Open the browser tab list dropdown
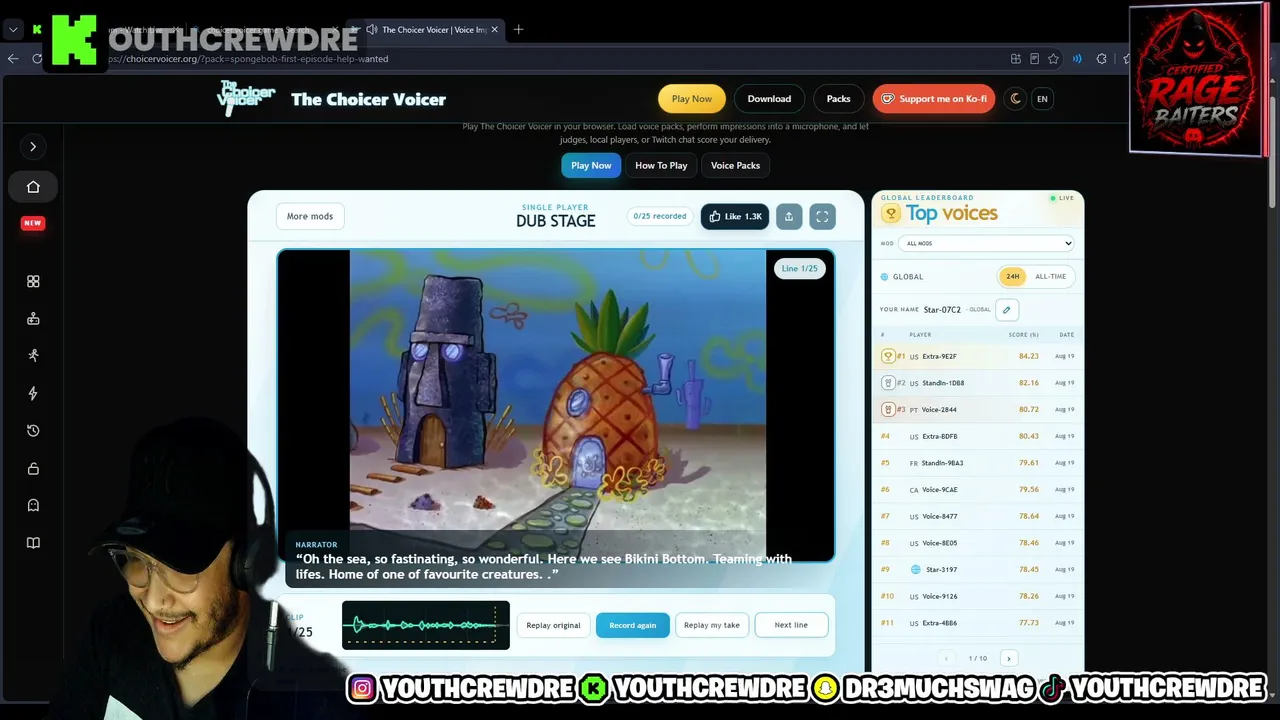1280x720 pixels. tap(13, 30)
